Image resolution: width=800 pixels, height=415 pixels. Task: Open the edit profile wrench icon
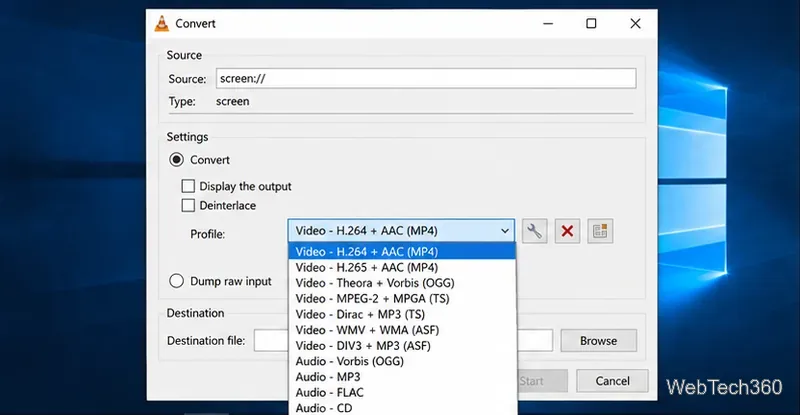click(x=534, y=231)
